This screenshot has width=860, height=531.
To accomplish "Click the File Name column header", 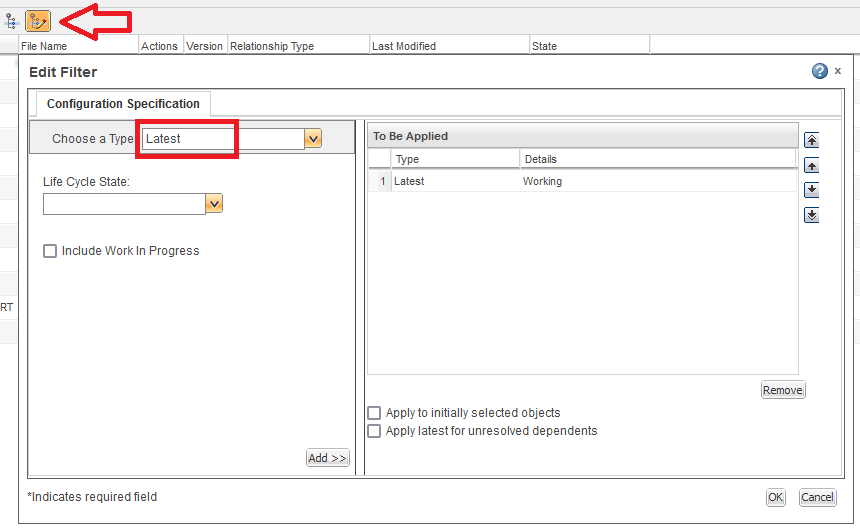I will click(45, 46).
